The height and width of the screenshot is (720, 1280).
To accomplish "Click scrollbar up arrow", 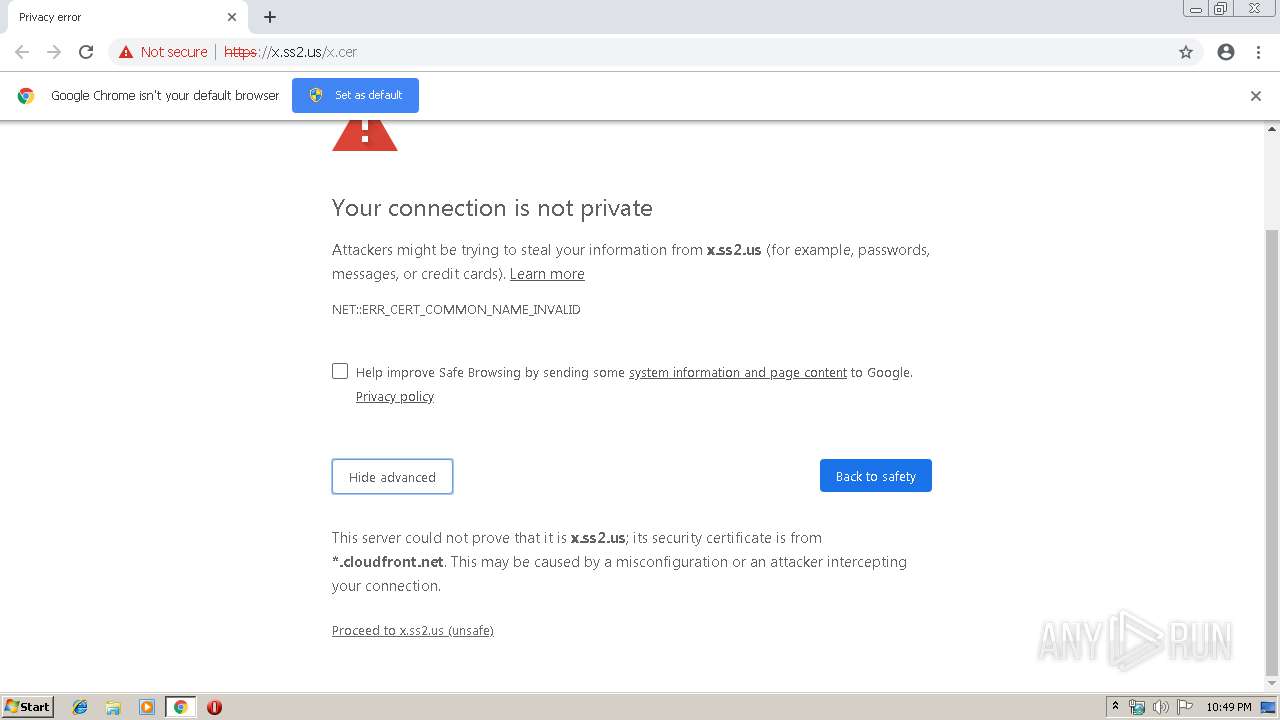I will (x=1272, y=129).
